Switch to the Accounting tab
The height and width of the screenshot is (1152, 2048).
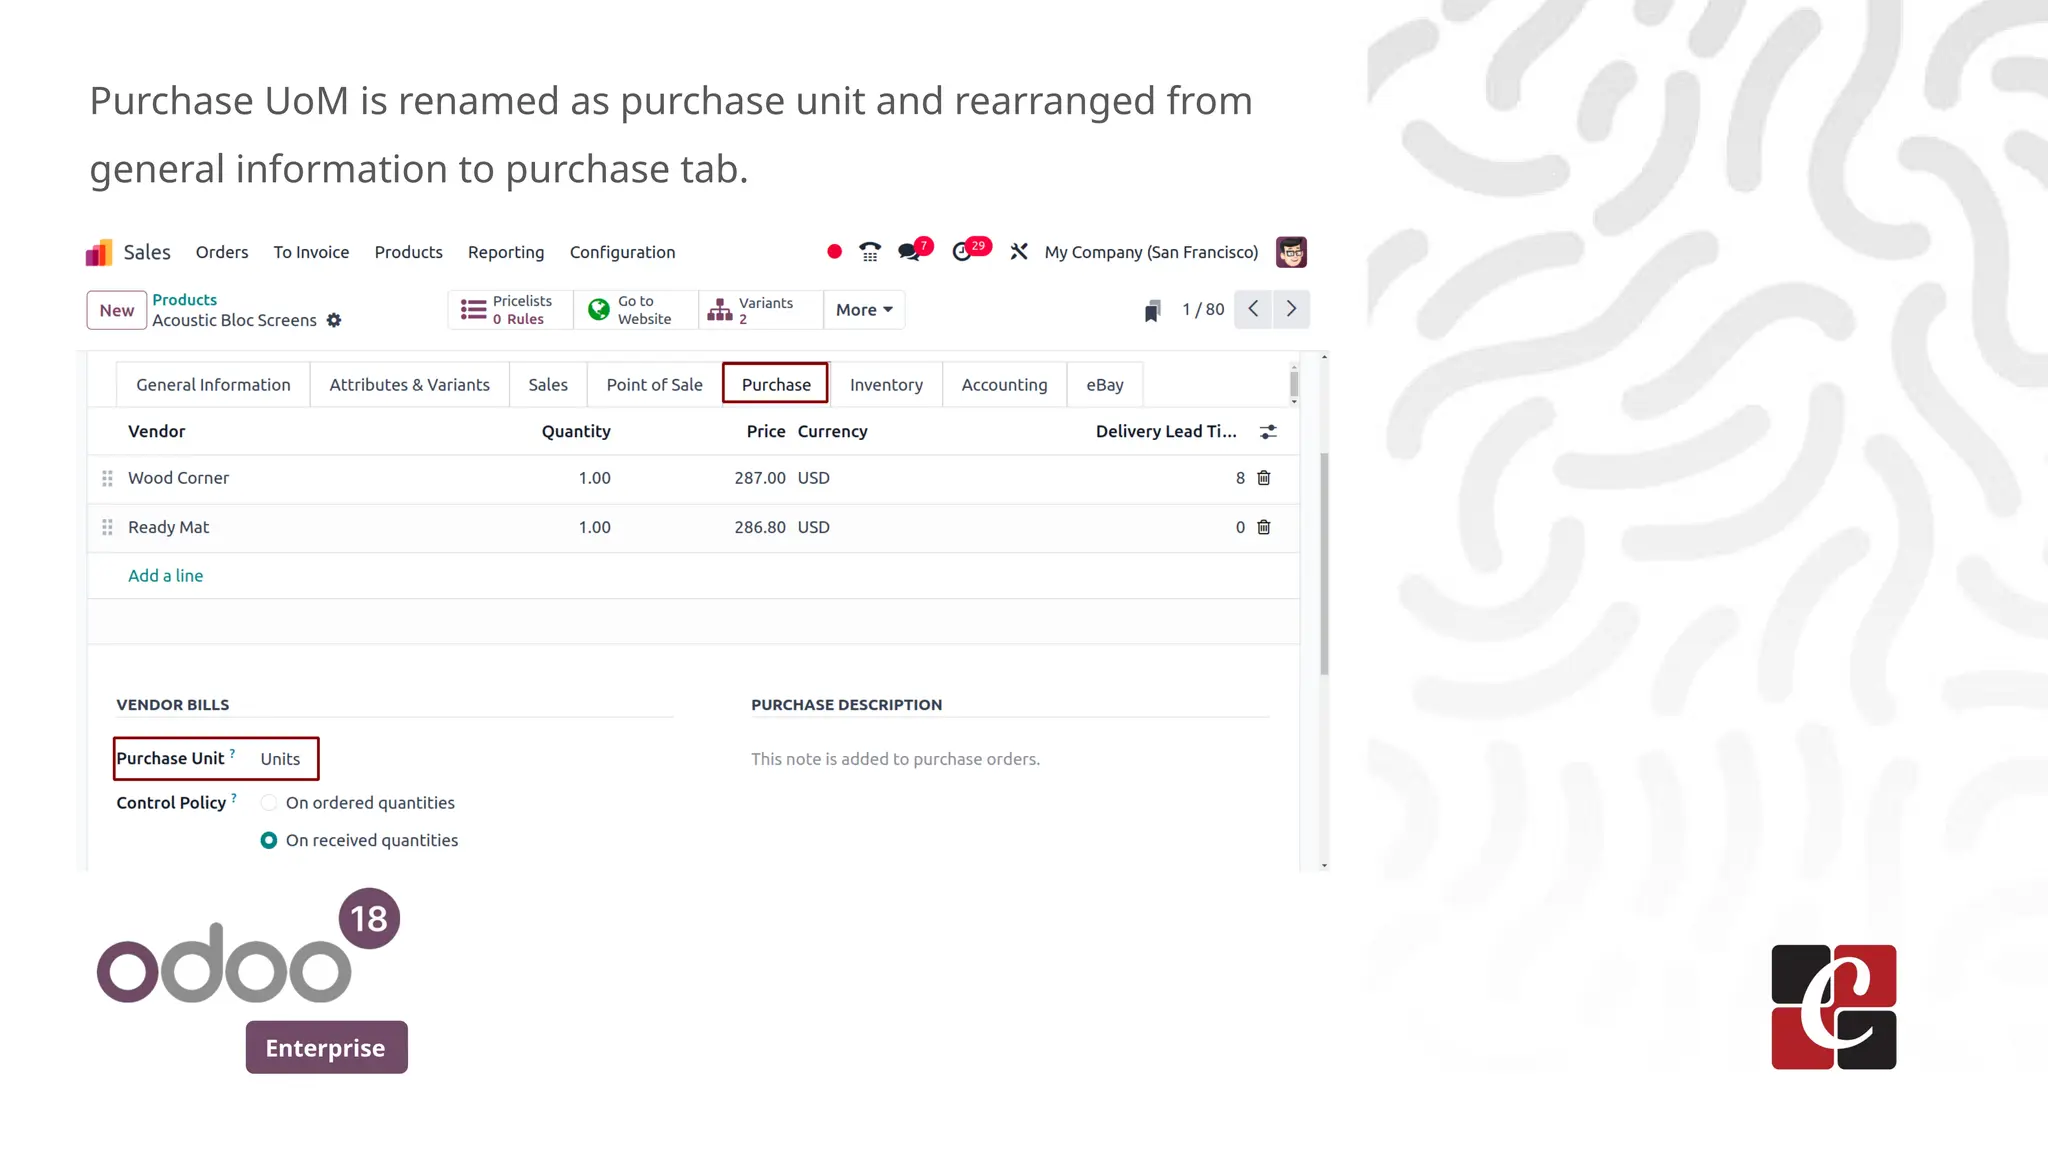pyautogui.click(x=1004, y=385)
